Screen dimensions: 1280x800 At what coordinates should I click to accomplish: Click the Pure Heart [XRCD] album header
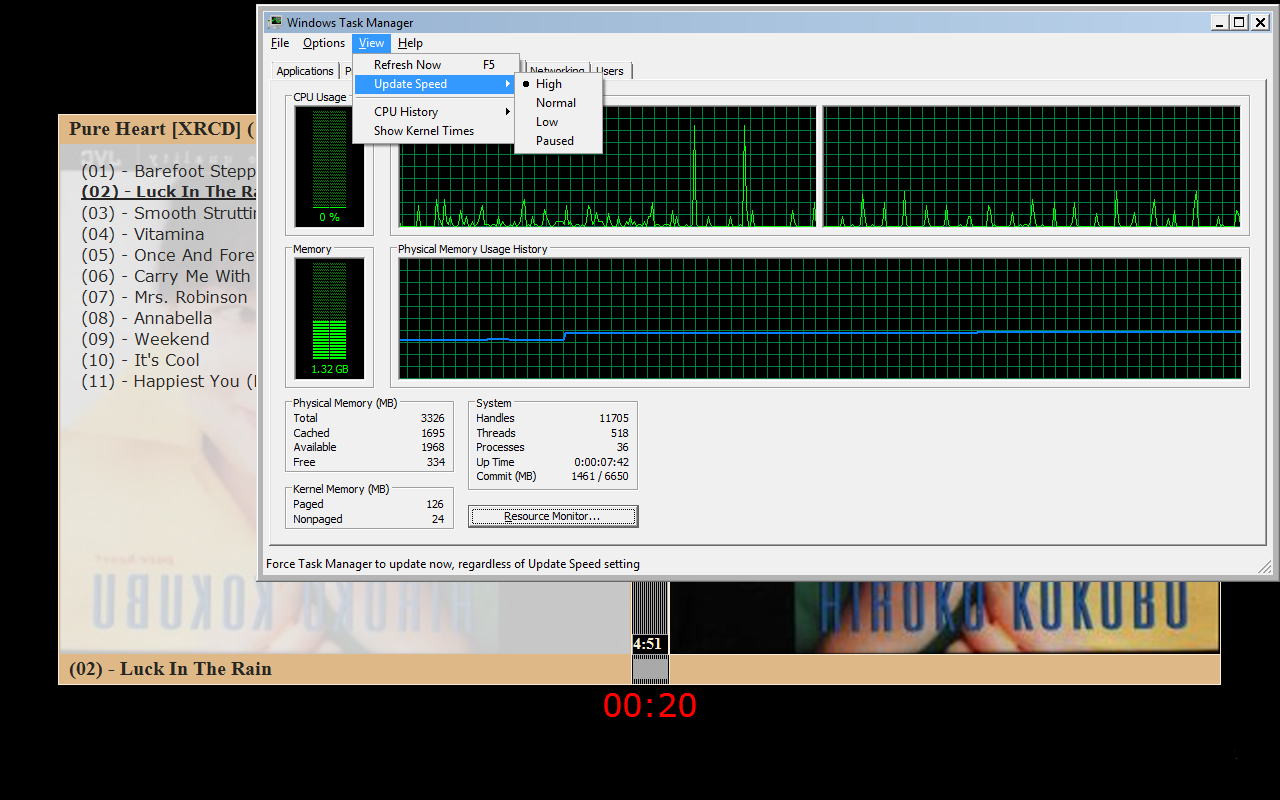158,129
